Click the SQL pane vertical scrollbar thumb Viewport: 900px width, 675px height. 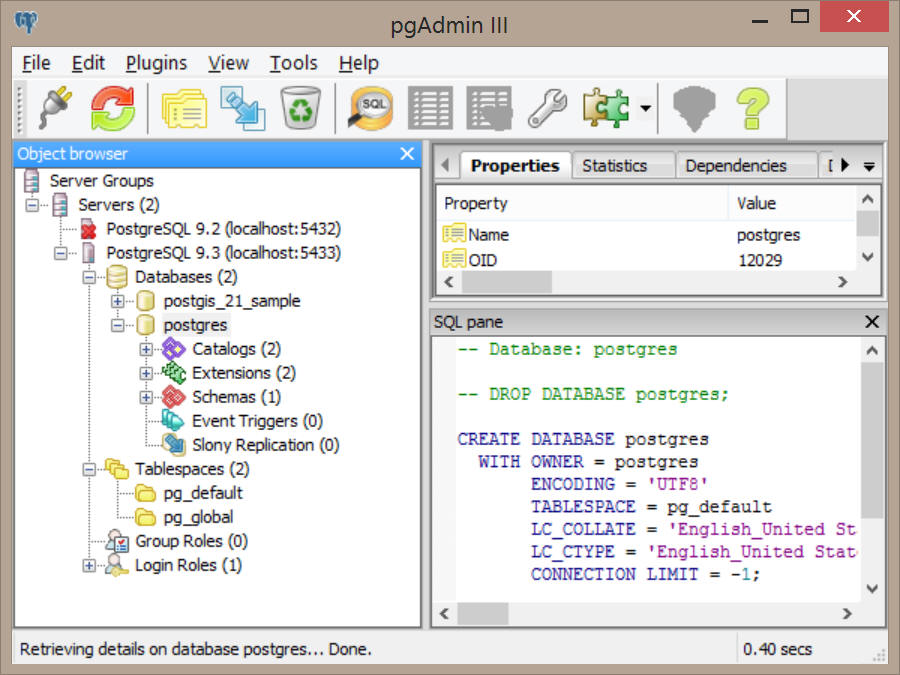pyautogui.click(x=872, y=441)
